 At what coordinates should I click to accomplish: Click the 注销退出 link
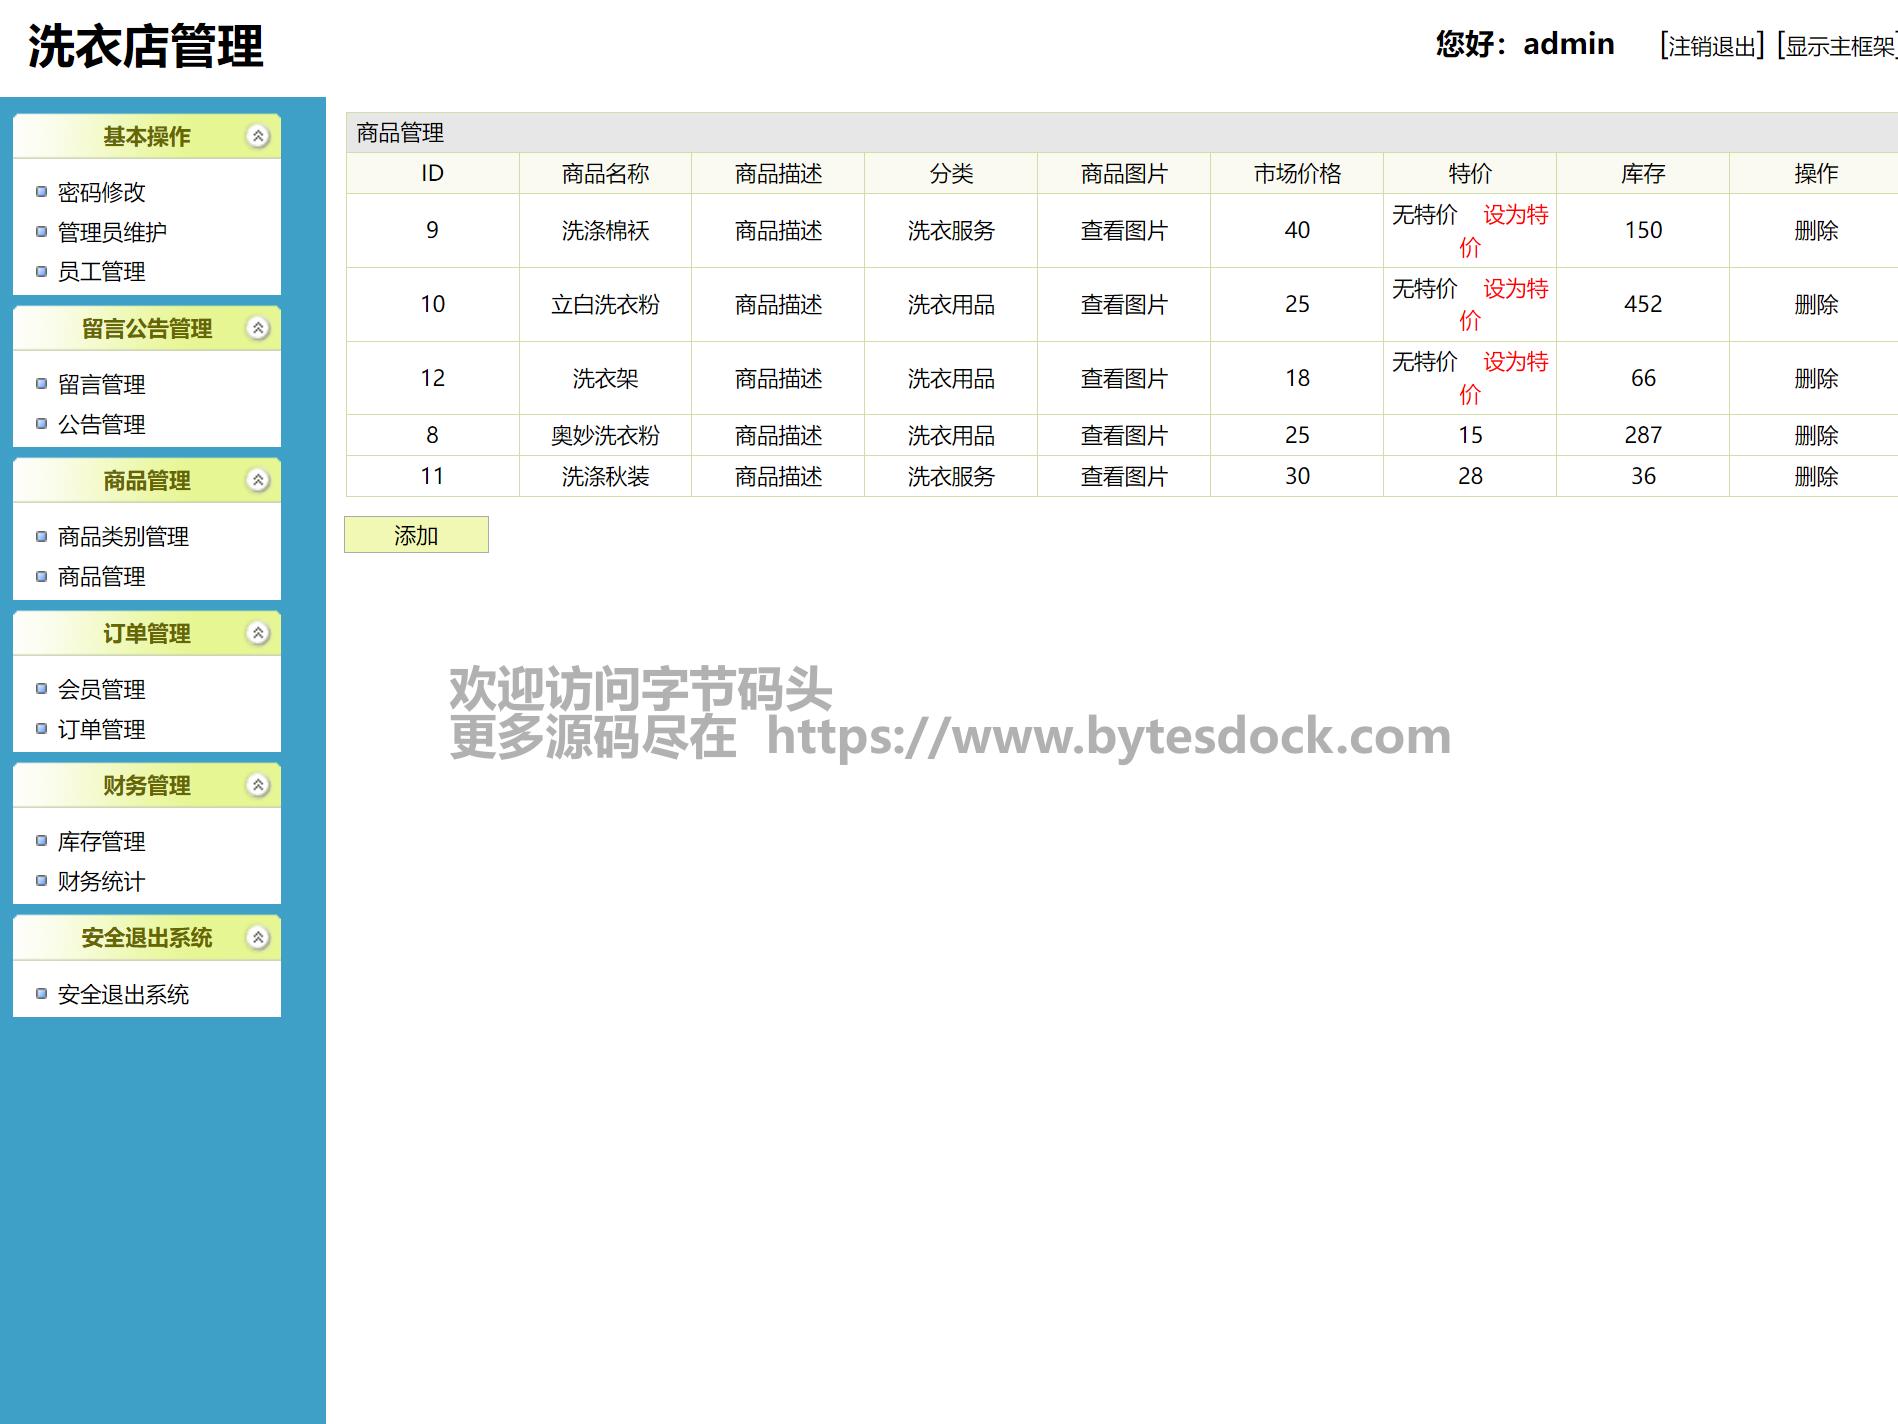pyautogui.click(x=1711, y=46)
